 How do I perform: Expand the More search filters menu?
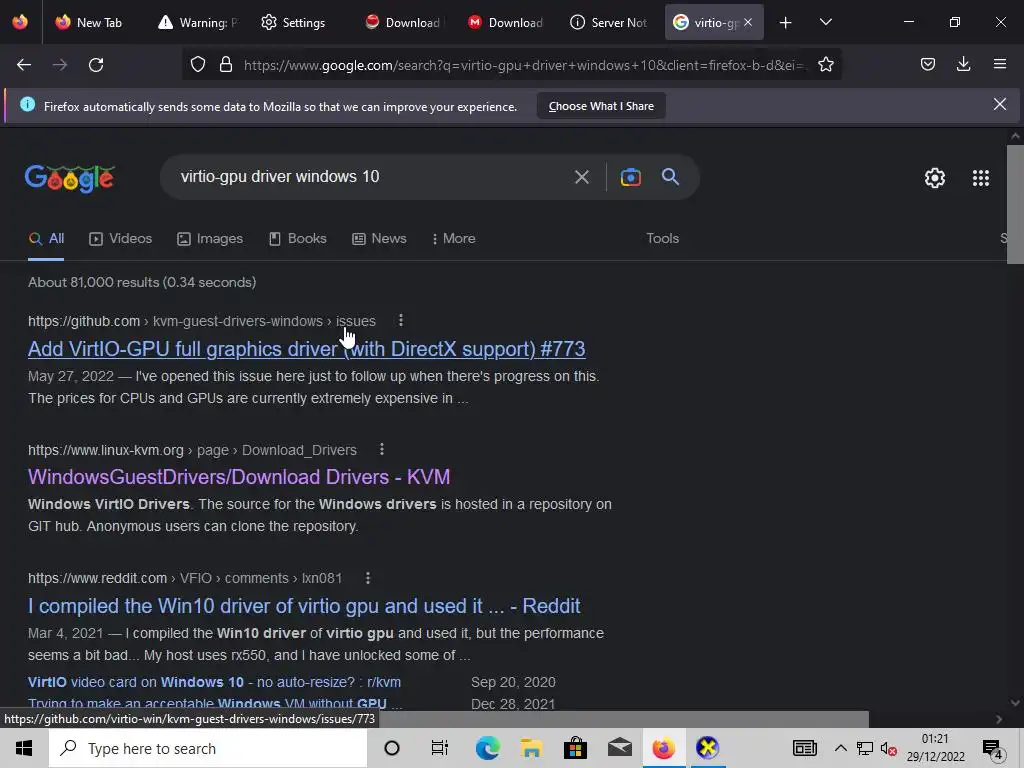[x=454, y=238]
